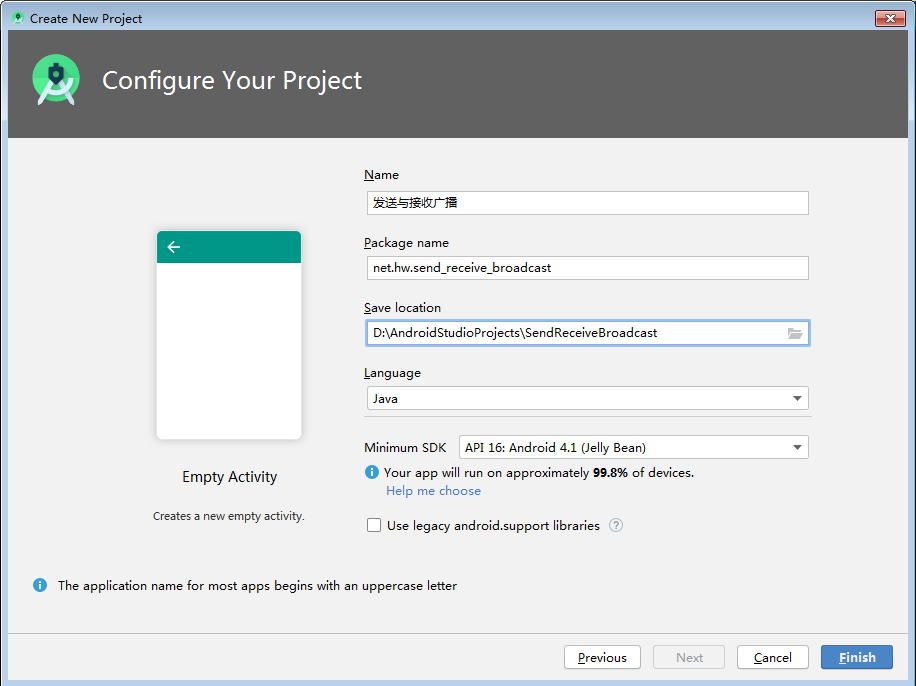Click the disabled Next button

pos(689,657)
